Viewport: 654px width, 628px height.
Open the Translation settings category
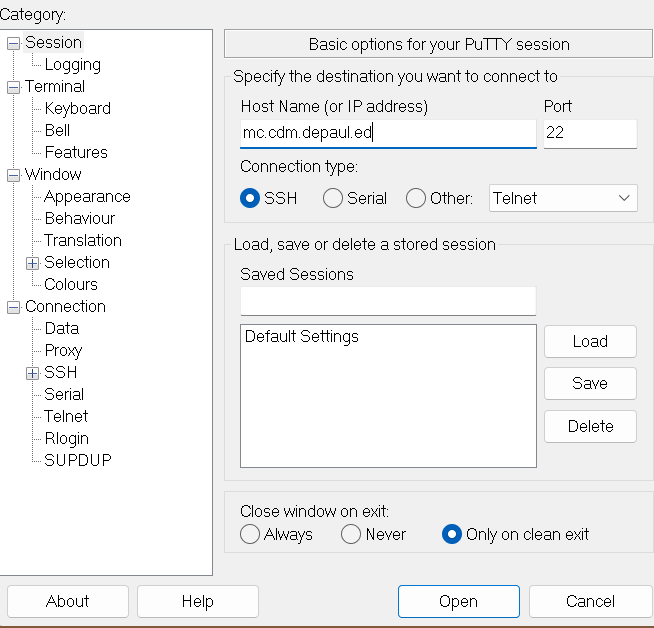83,241
